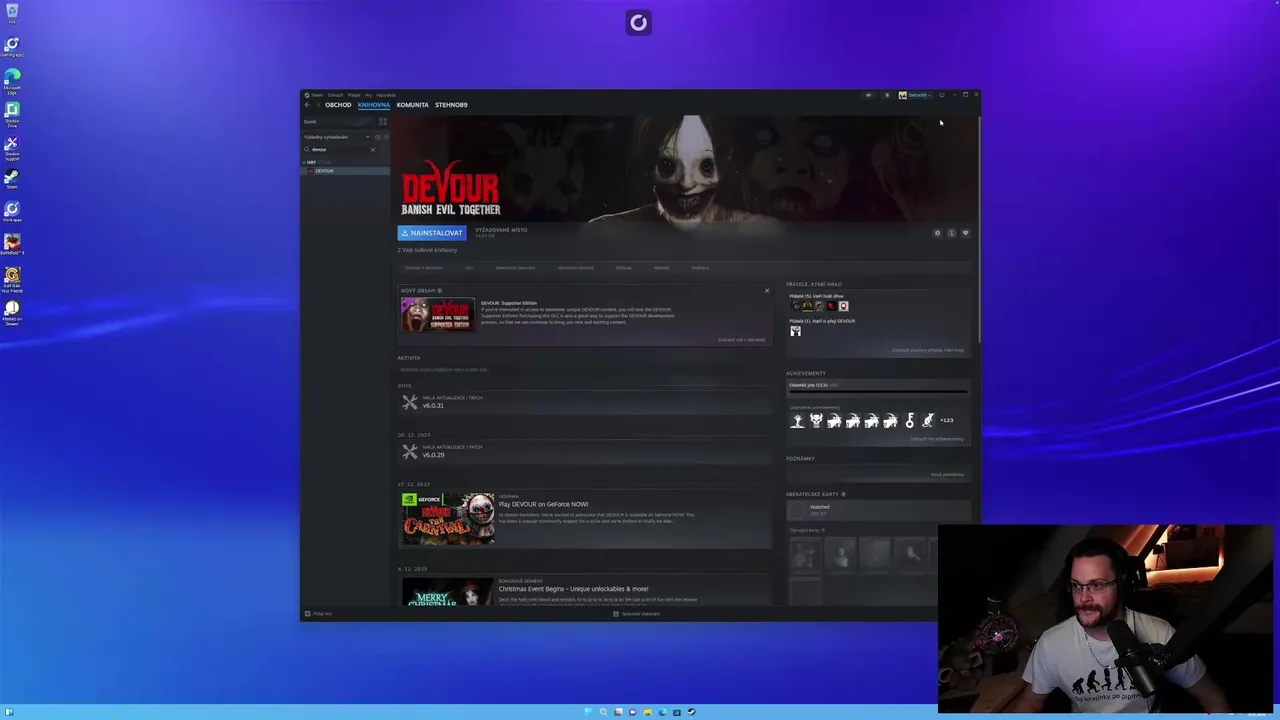Click the recent activity clock filter icon

pyautogui.click(x=377, y=137)
